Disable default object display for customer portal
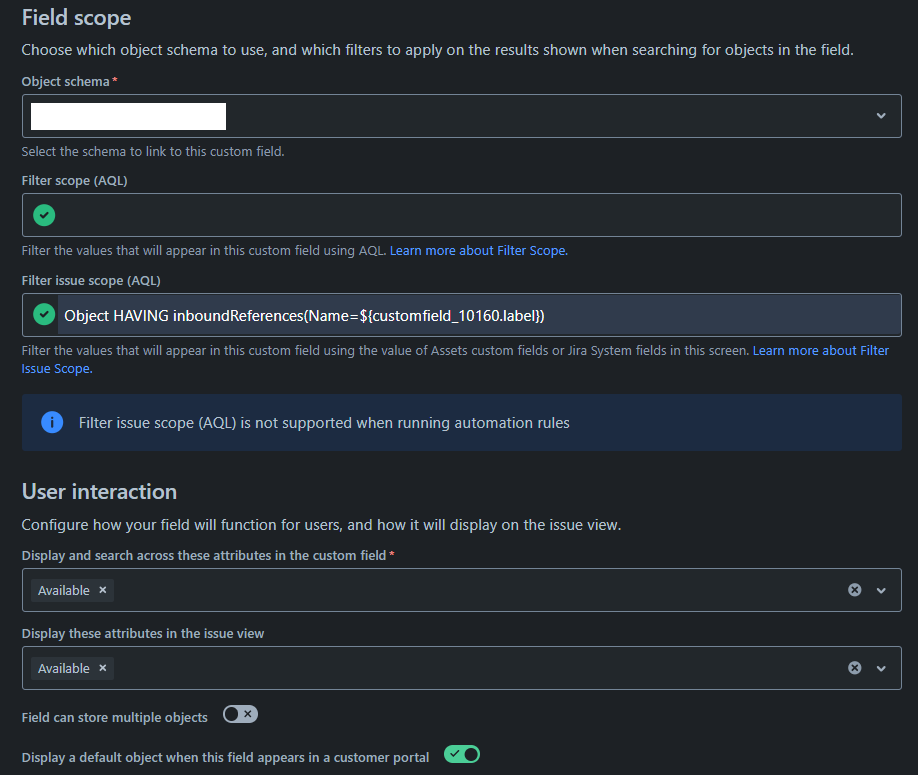 point(461,754)
